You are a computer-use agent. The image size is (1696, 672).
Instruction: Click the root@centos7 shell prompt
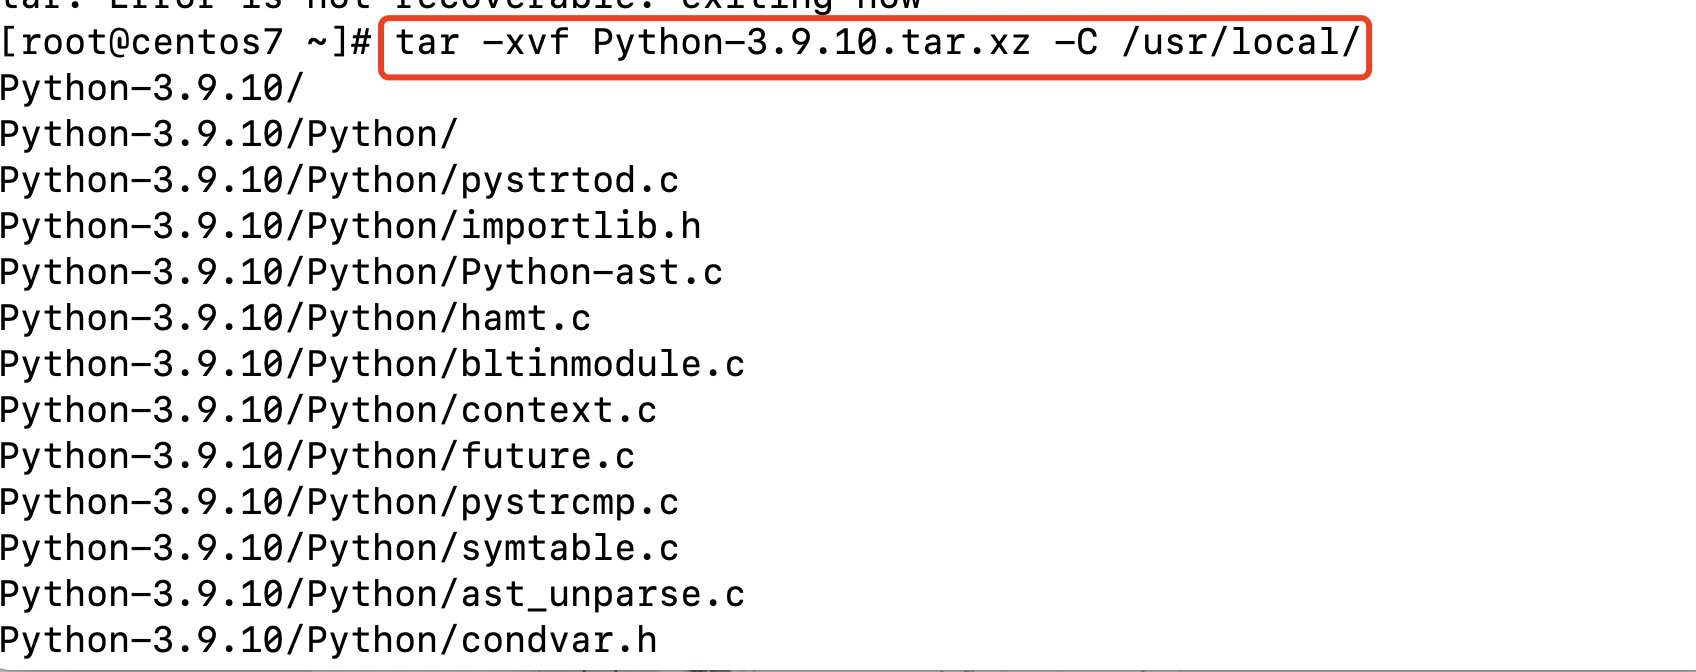click(x=186, y=43)
